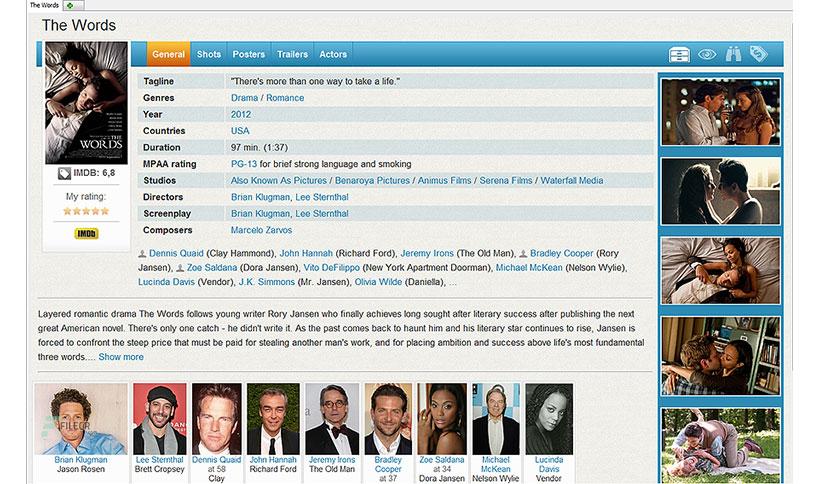Open the Trailers tab

click(x=292, y=54)
